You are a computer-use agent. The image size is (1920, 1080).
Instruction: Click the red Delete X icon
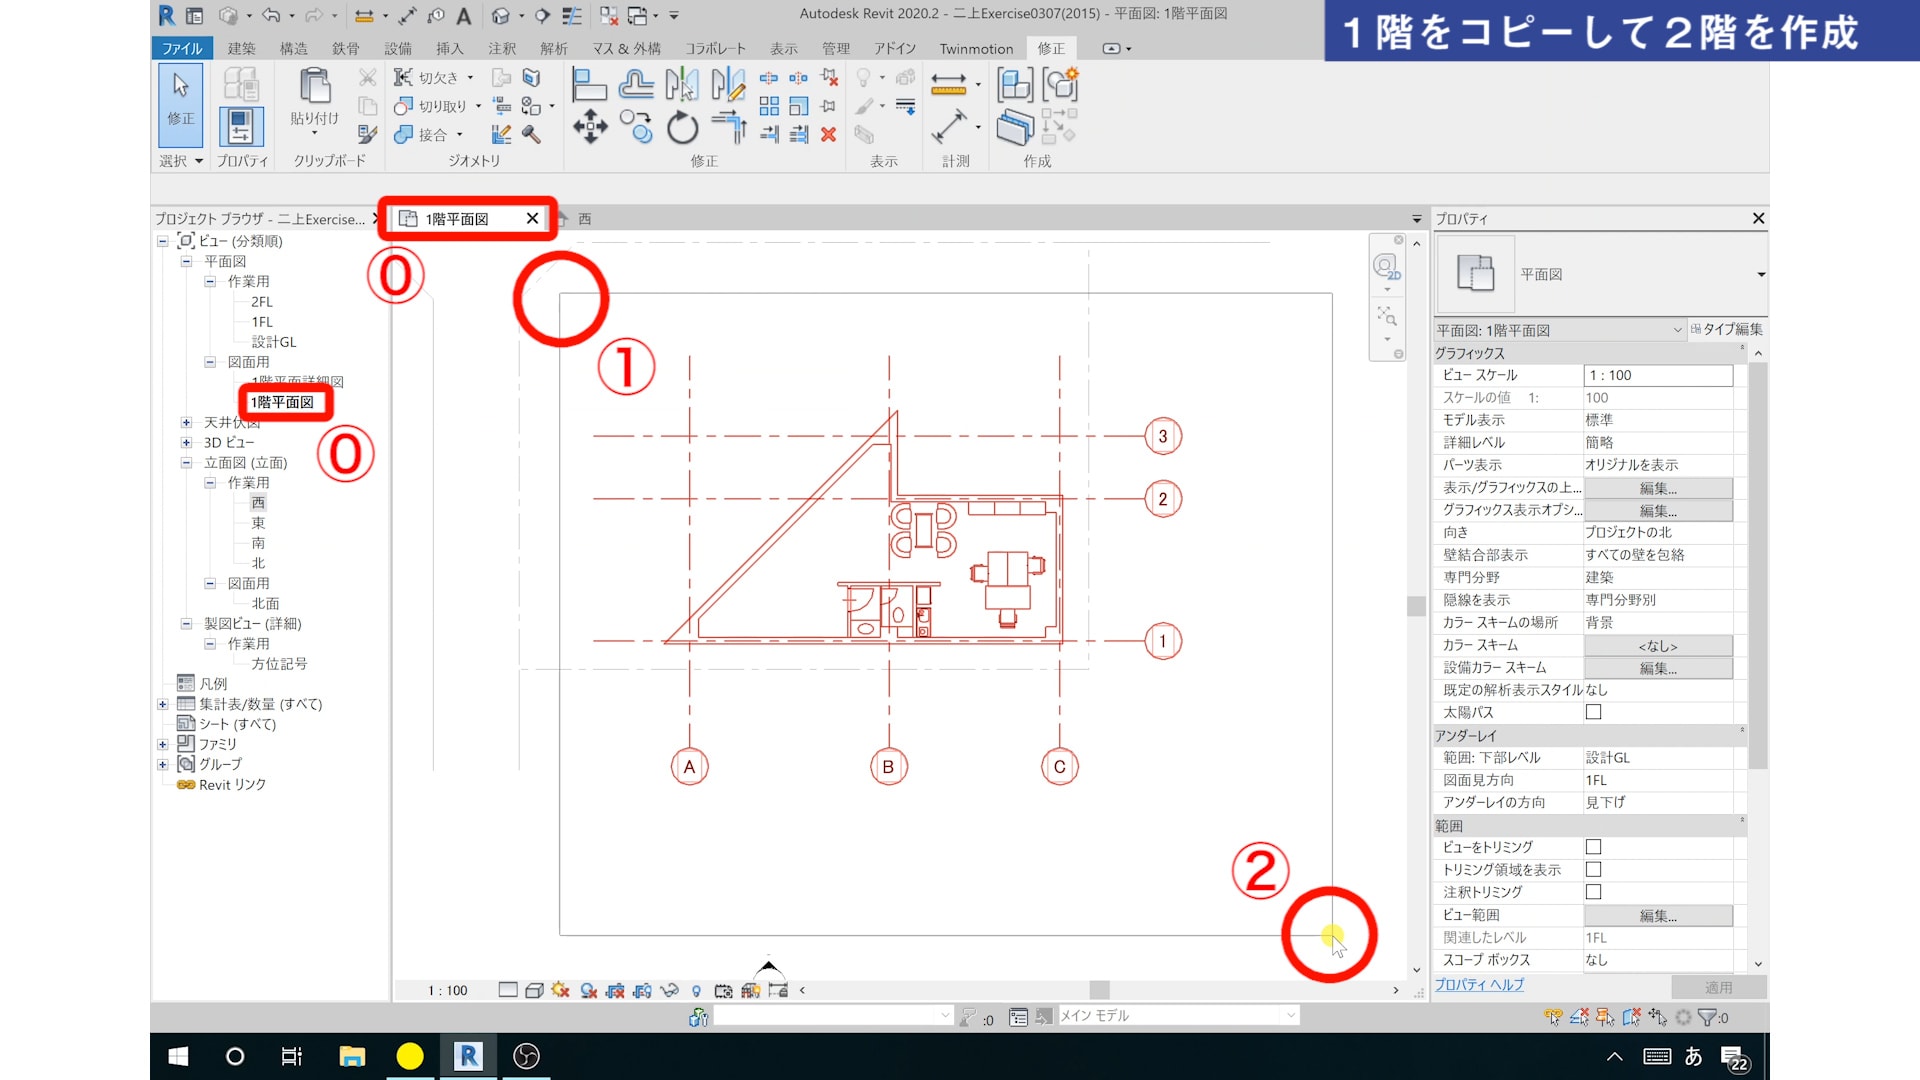click(x=828, y=134)
